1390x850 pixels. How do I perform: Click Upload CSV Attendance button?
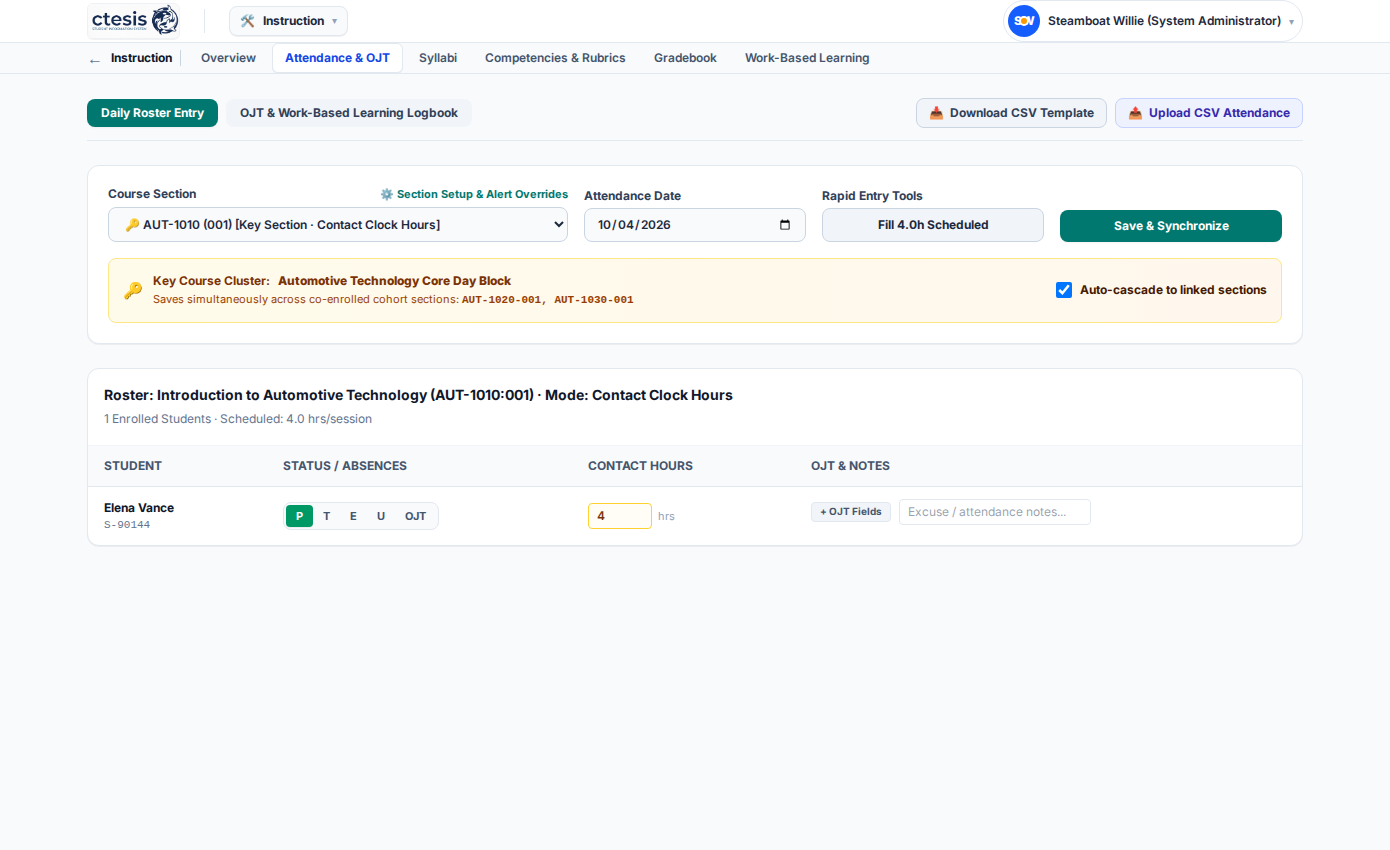(x=1209, y=113)
